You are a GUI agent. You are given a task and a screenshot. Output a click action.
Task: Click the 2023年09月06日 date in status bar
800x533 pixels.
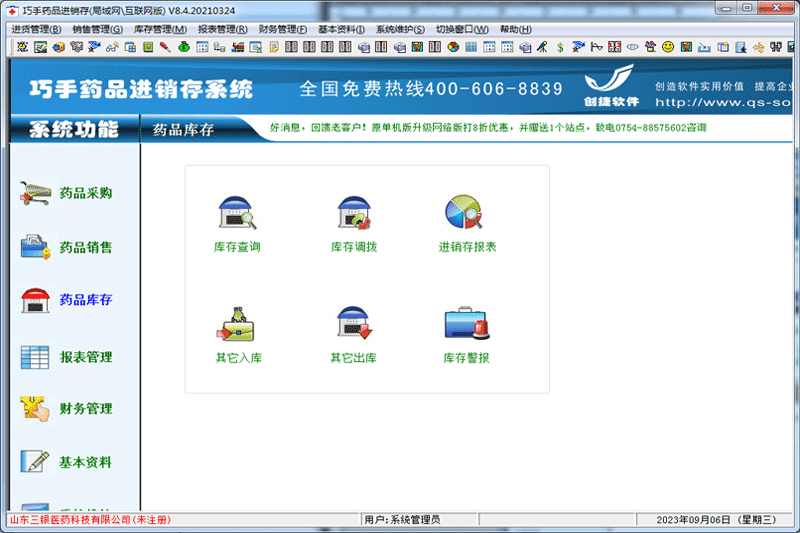click(715, 520)
